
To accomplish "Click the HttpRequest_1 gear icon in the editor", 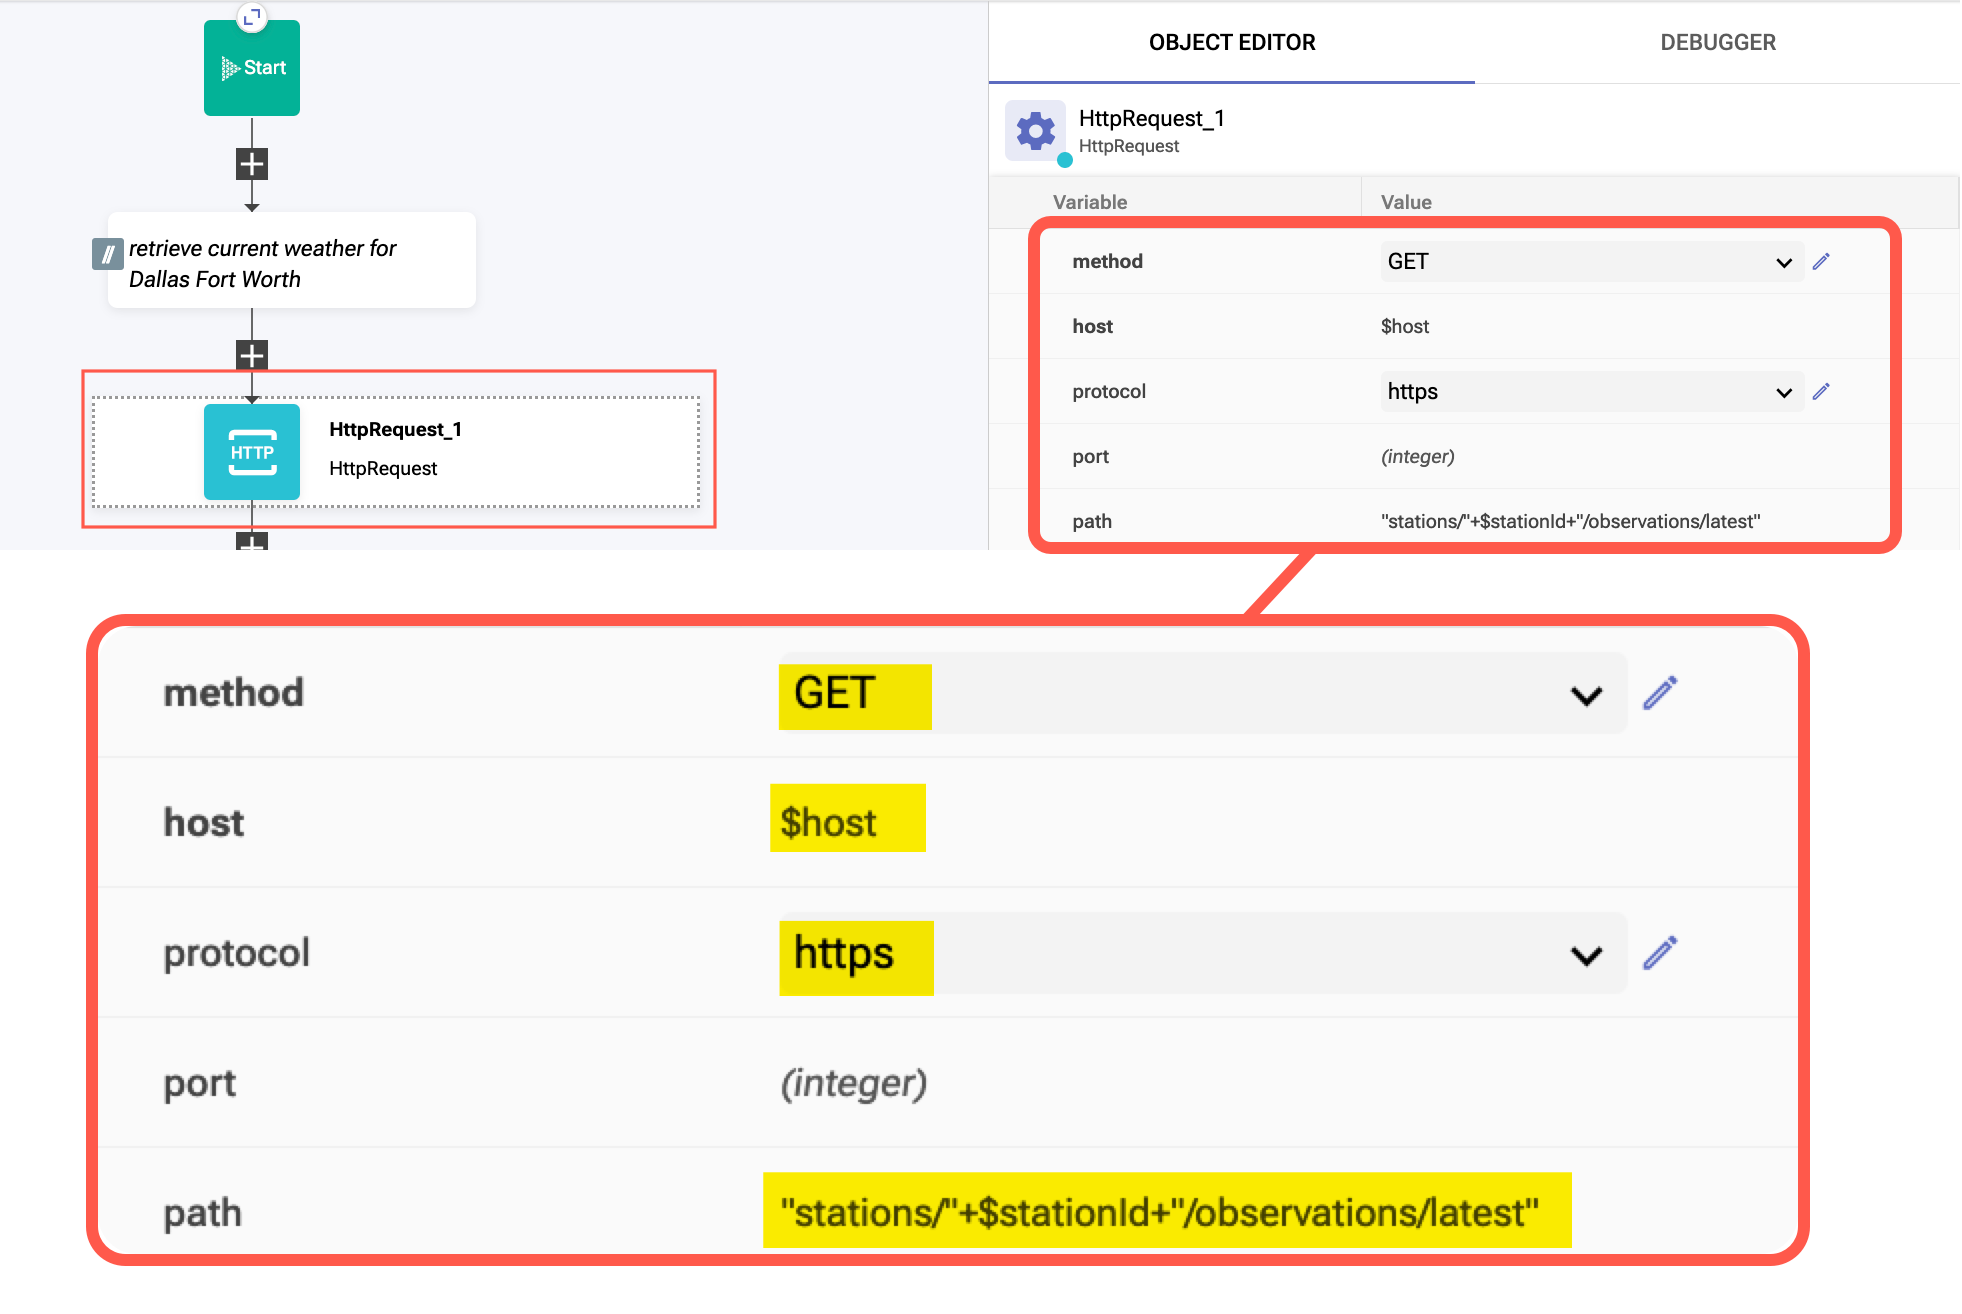I will point(1036,131).
